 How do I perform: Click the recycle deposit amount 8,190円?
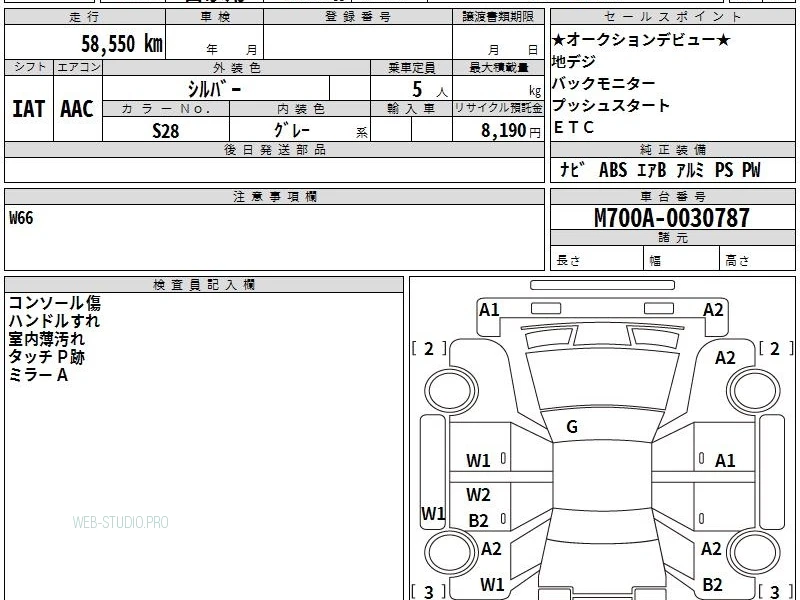point(511,131)
